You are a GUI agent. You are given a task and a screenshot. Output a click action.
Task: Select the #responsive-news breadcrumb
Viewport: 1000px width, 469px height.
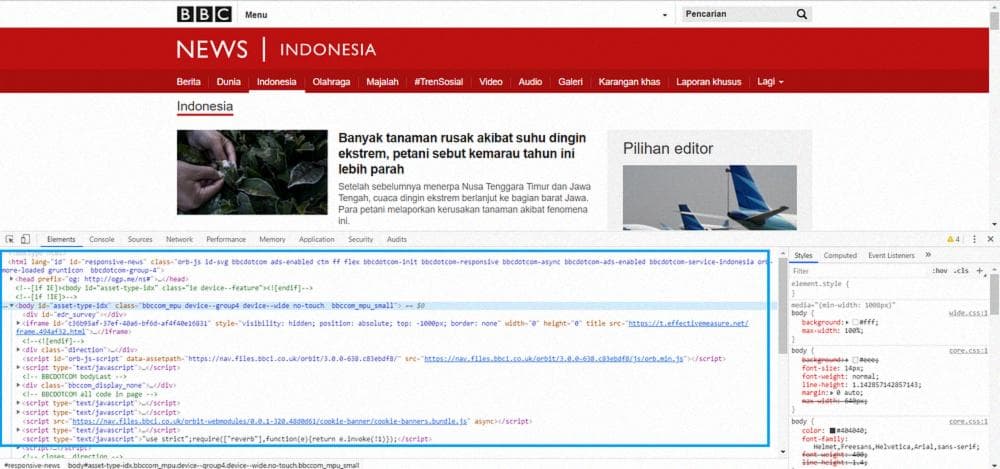(31, 465)
